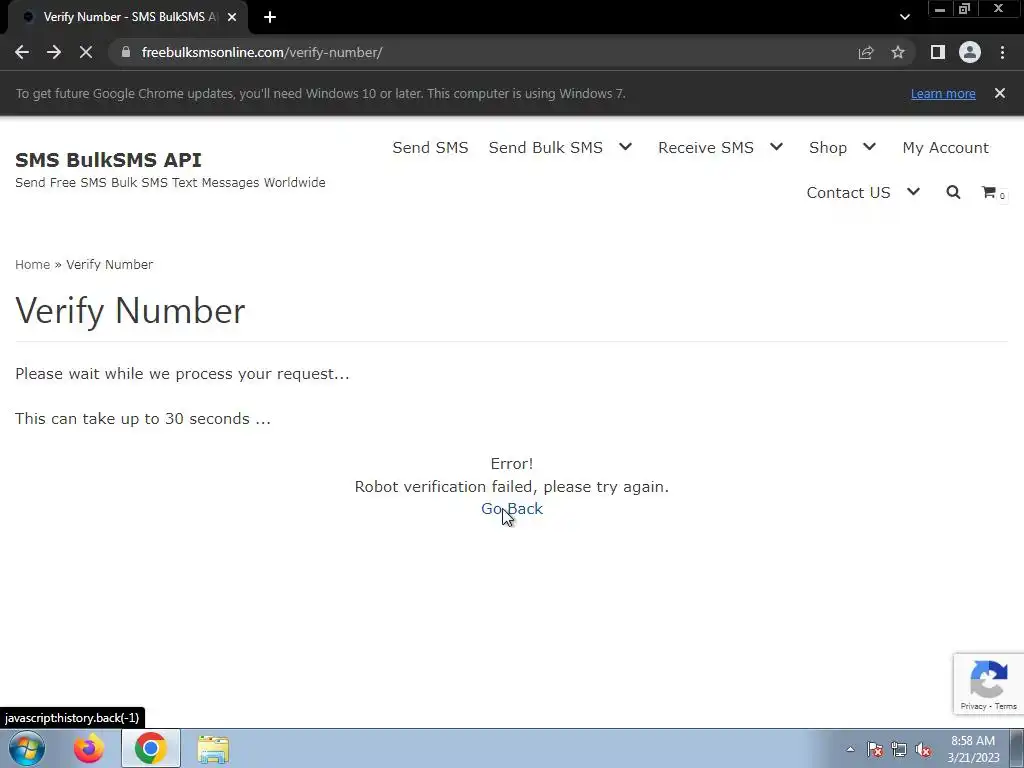
Task: Click the browser forward arrow
Action: pos(54,52)
